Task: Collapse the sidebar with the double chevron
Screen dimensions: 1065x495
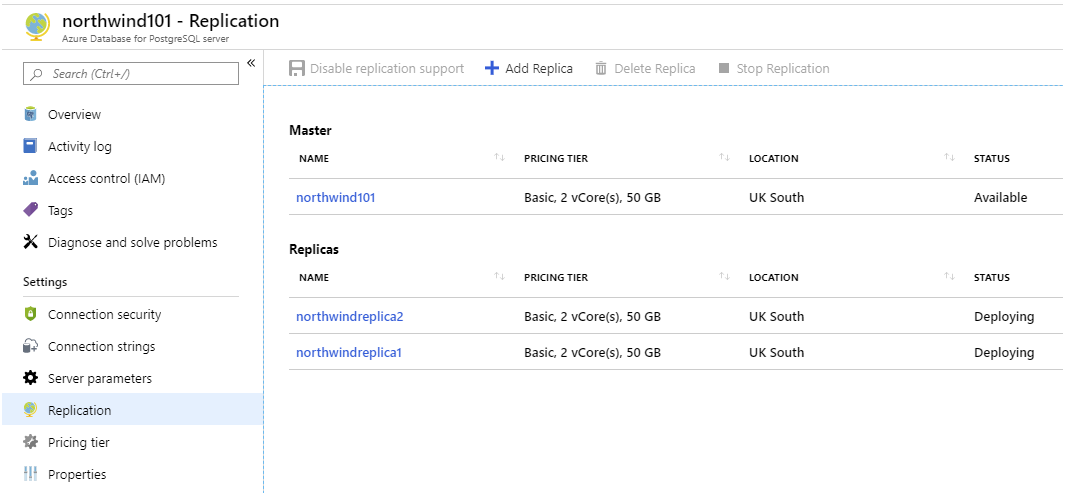Action: tap(251, 63)
